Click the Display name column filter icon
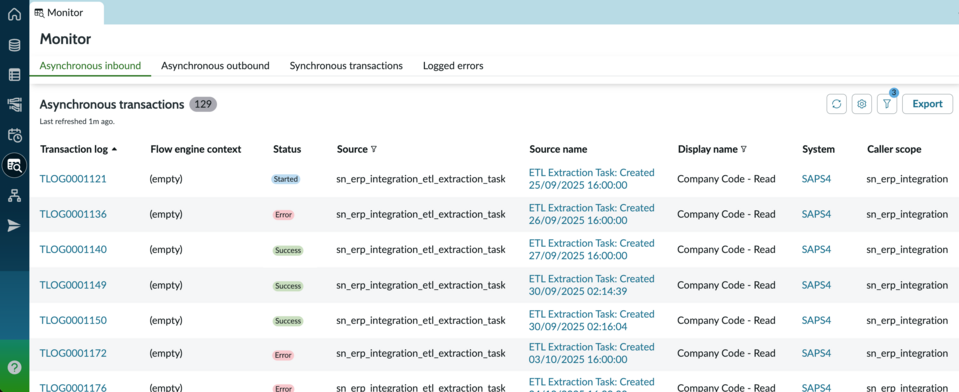This screenshot has width=959, height=392. 744,149
